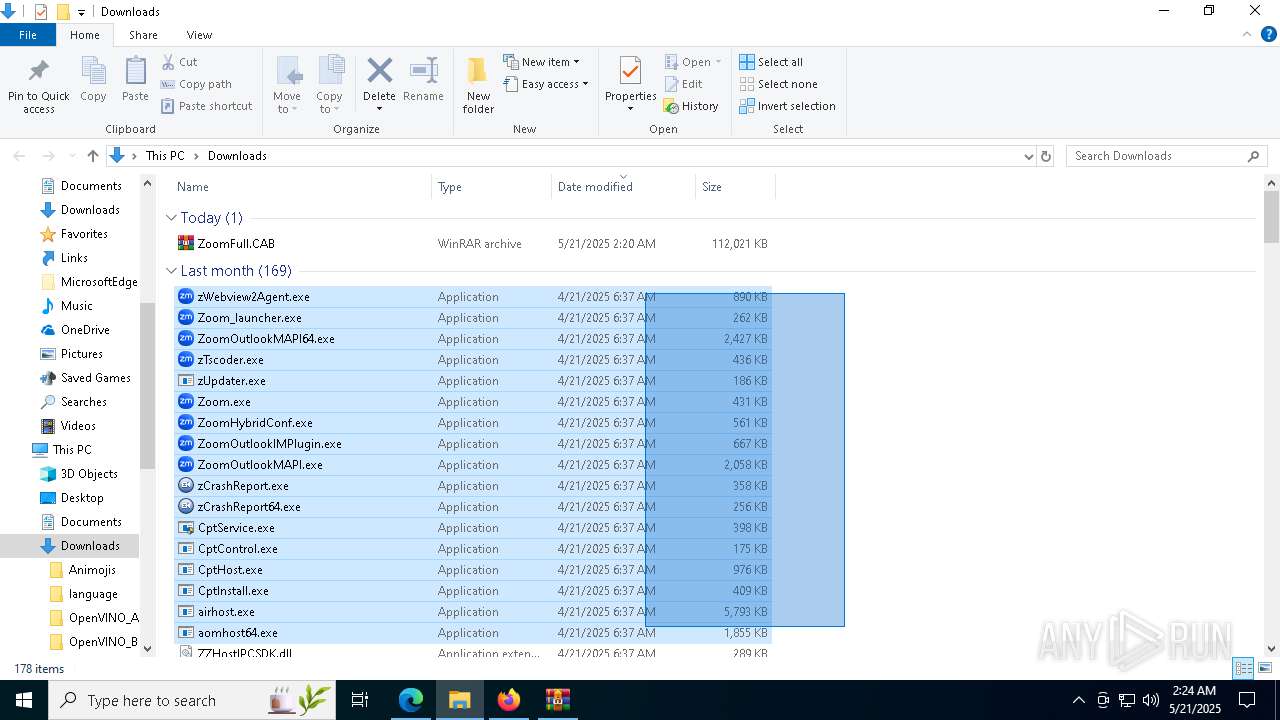Image resolution: width=1280 pixels, height=720 pixels.
Task: Click Select all
Action: pyautogui.click(x=771, y=62)
